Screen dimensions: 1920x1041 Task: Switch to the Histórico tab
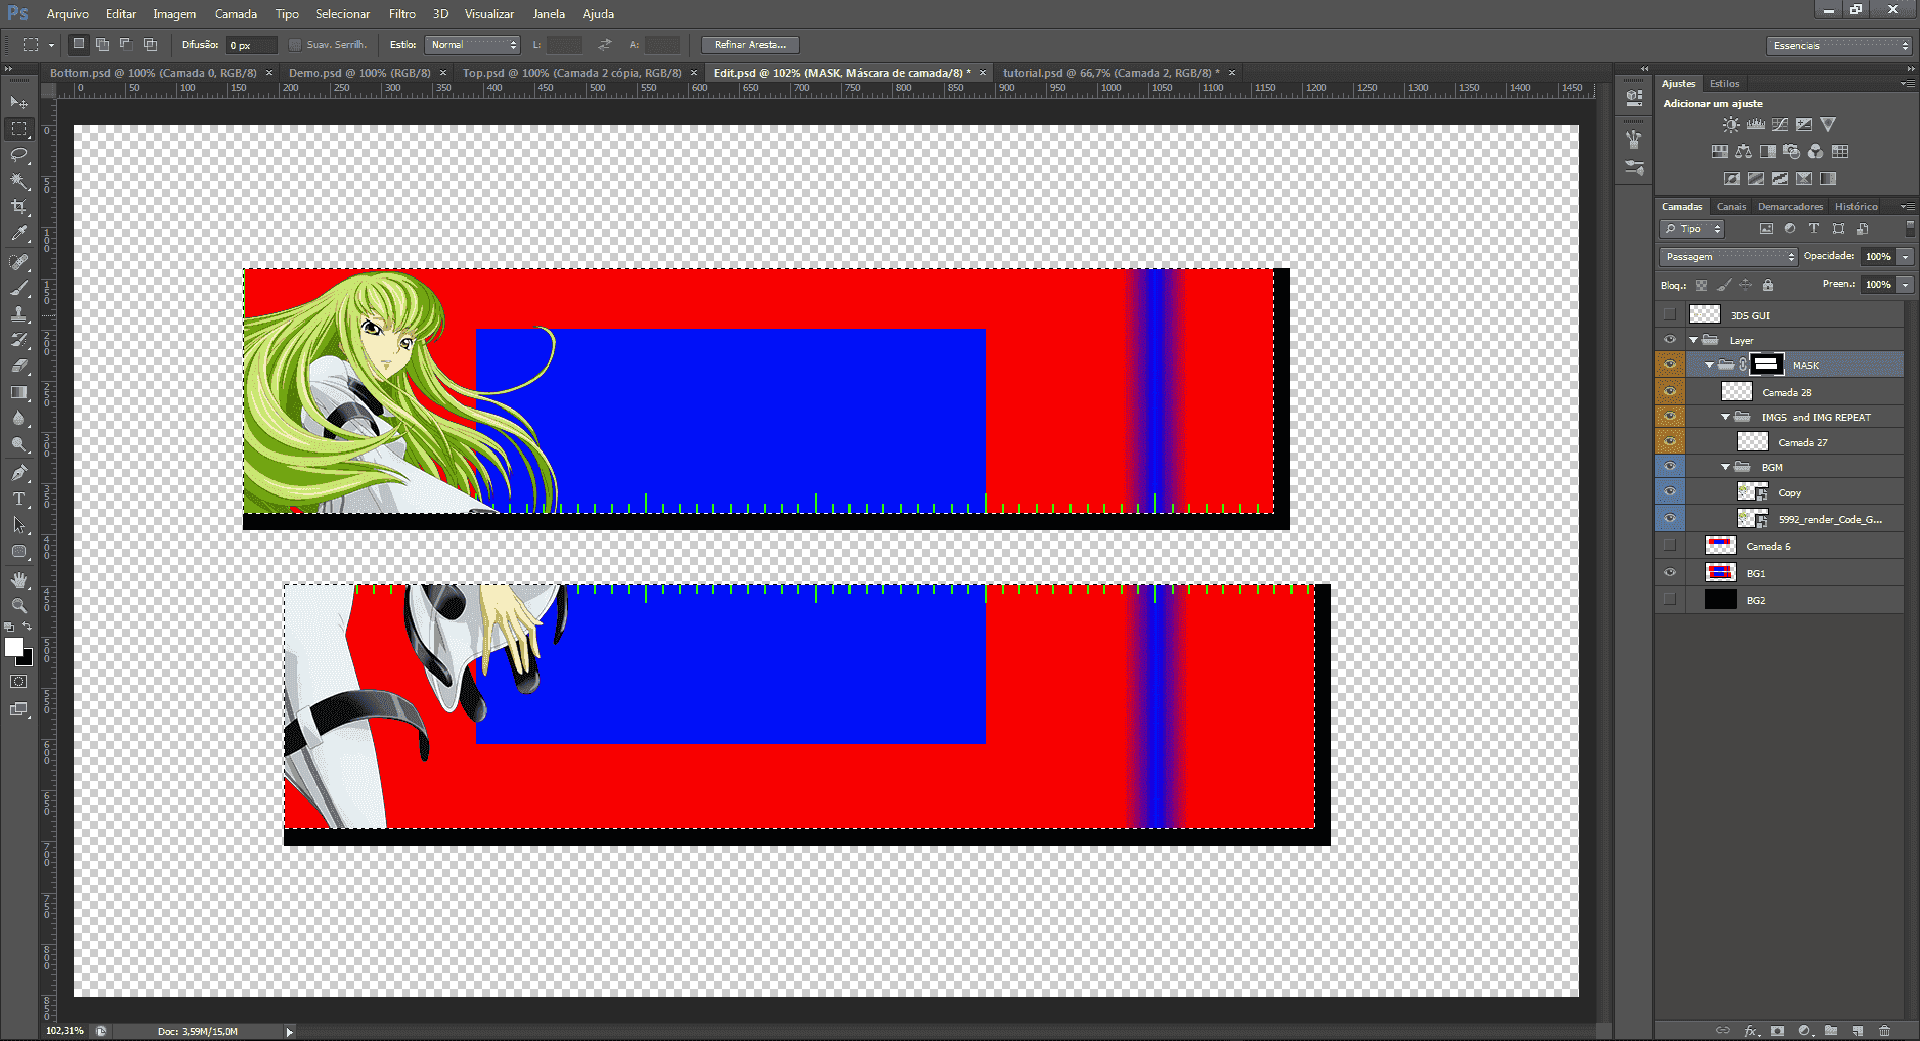coord(1856,207)
